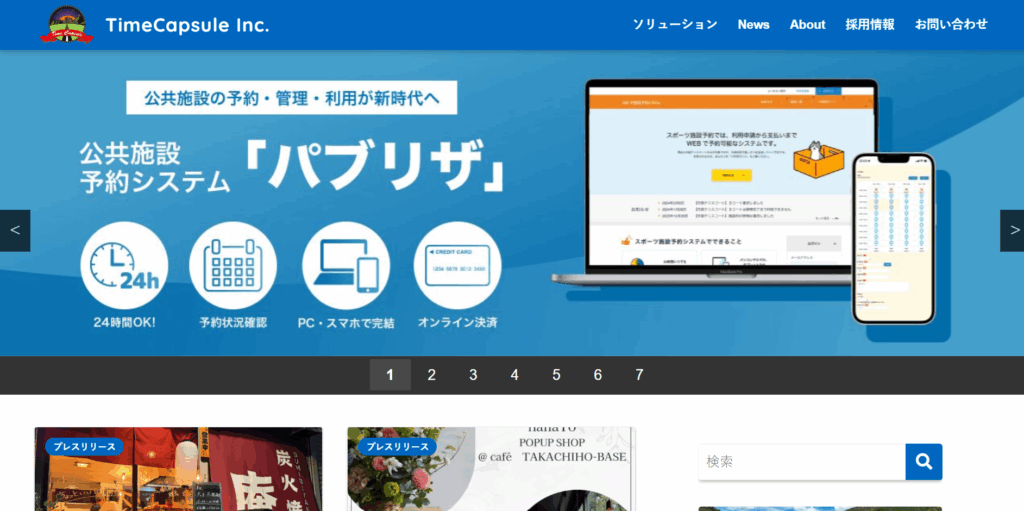The height and width of the screenshot is (511, 1024).
Task: Navigate to the About page
Action: pos(807,25)
